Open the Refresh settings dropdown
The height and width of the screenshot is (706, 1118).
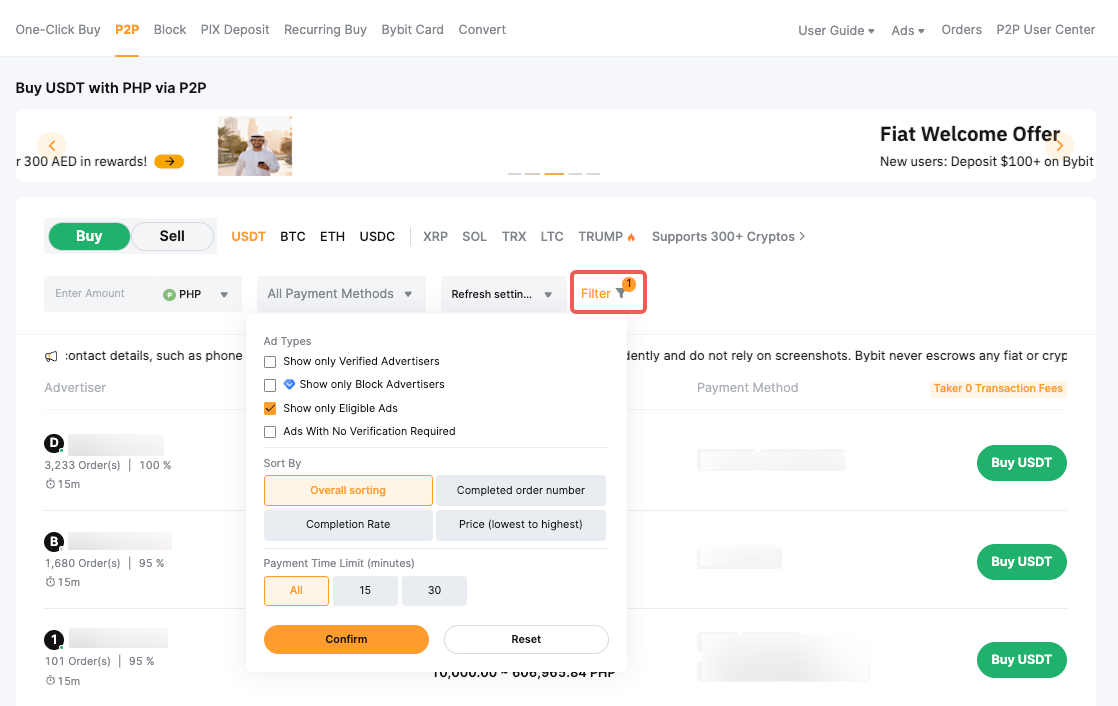502,294
